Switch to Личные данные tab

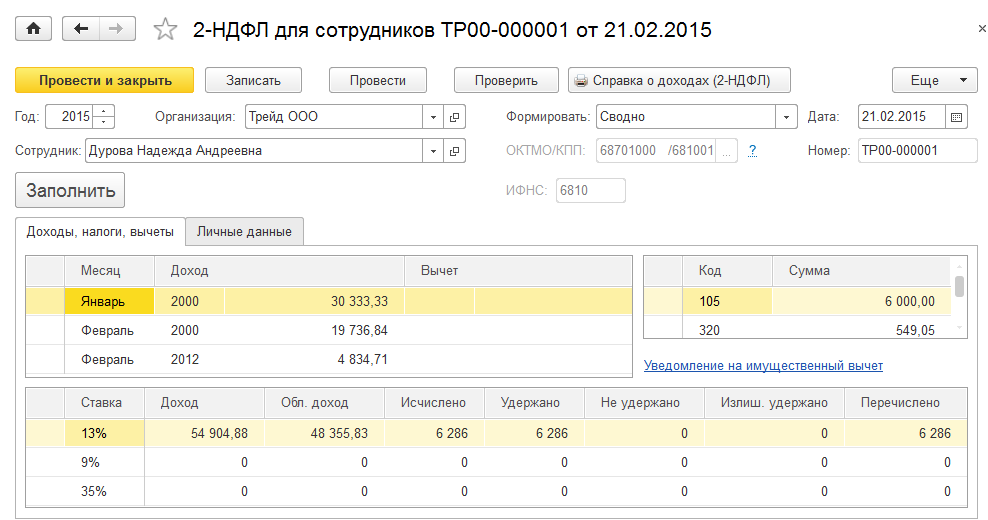coord(244,231)
